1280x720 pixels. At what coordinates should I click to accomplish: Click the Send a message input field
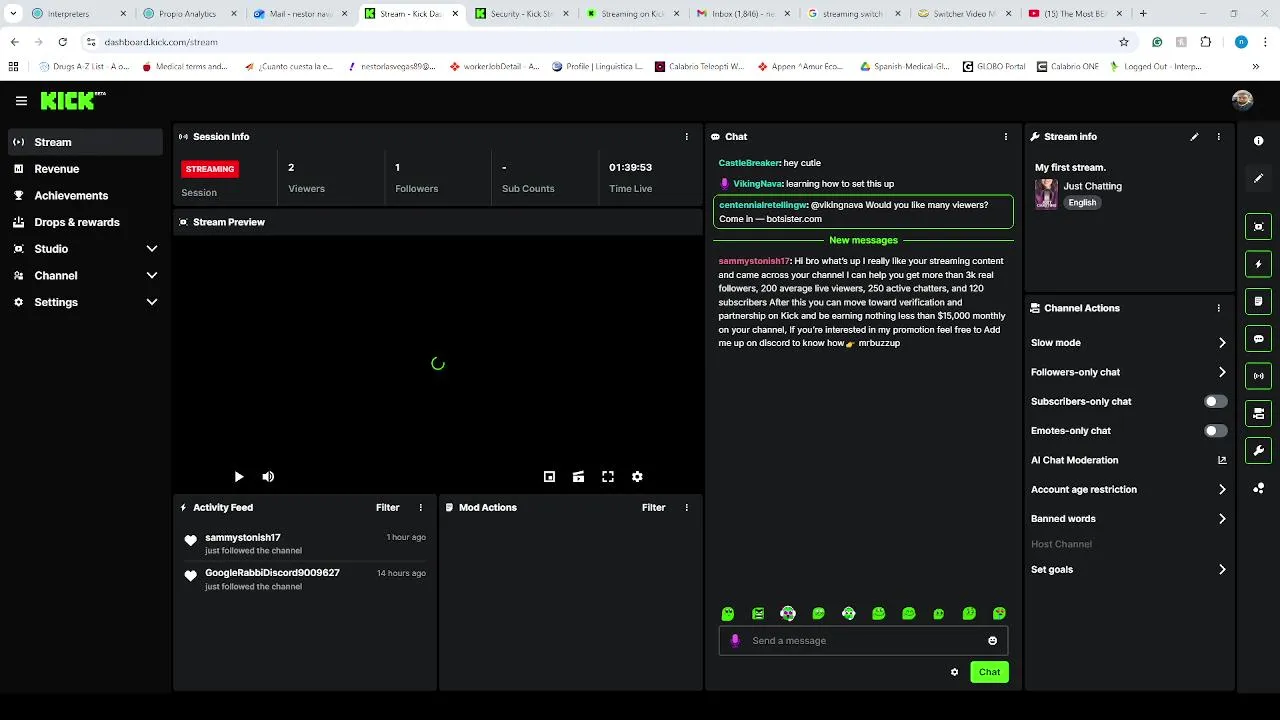(x=863, y=641)
